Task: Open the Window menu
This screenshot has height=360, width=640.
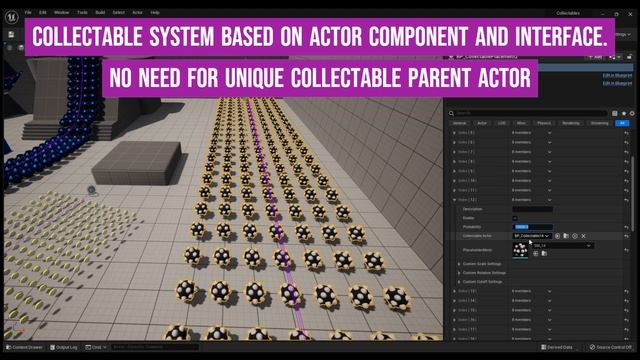Action: pos(62,13)
